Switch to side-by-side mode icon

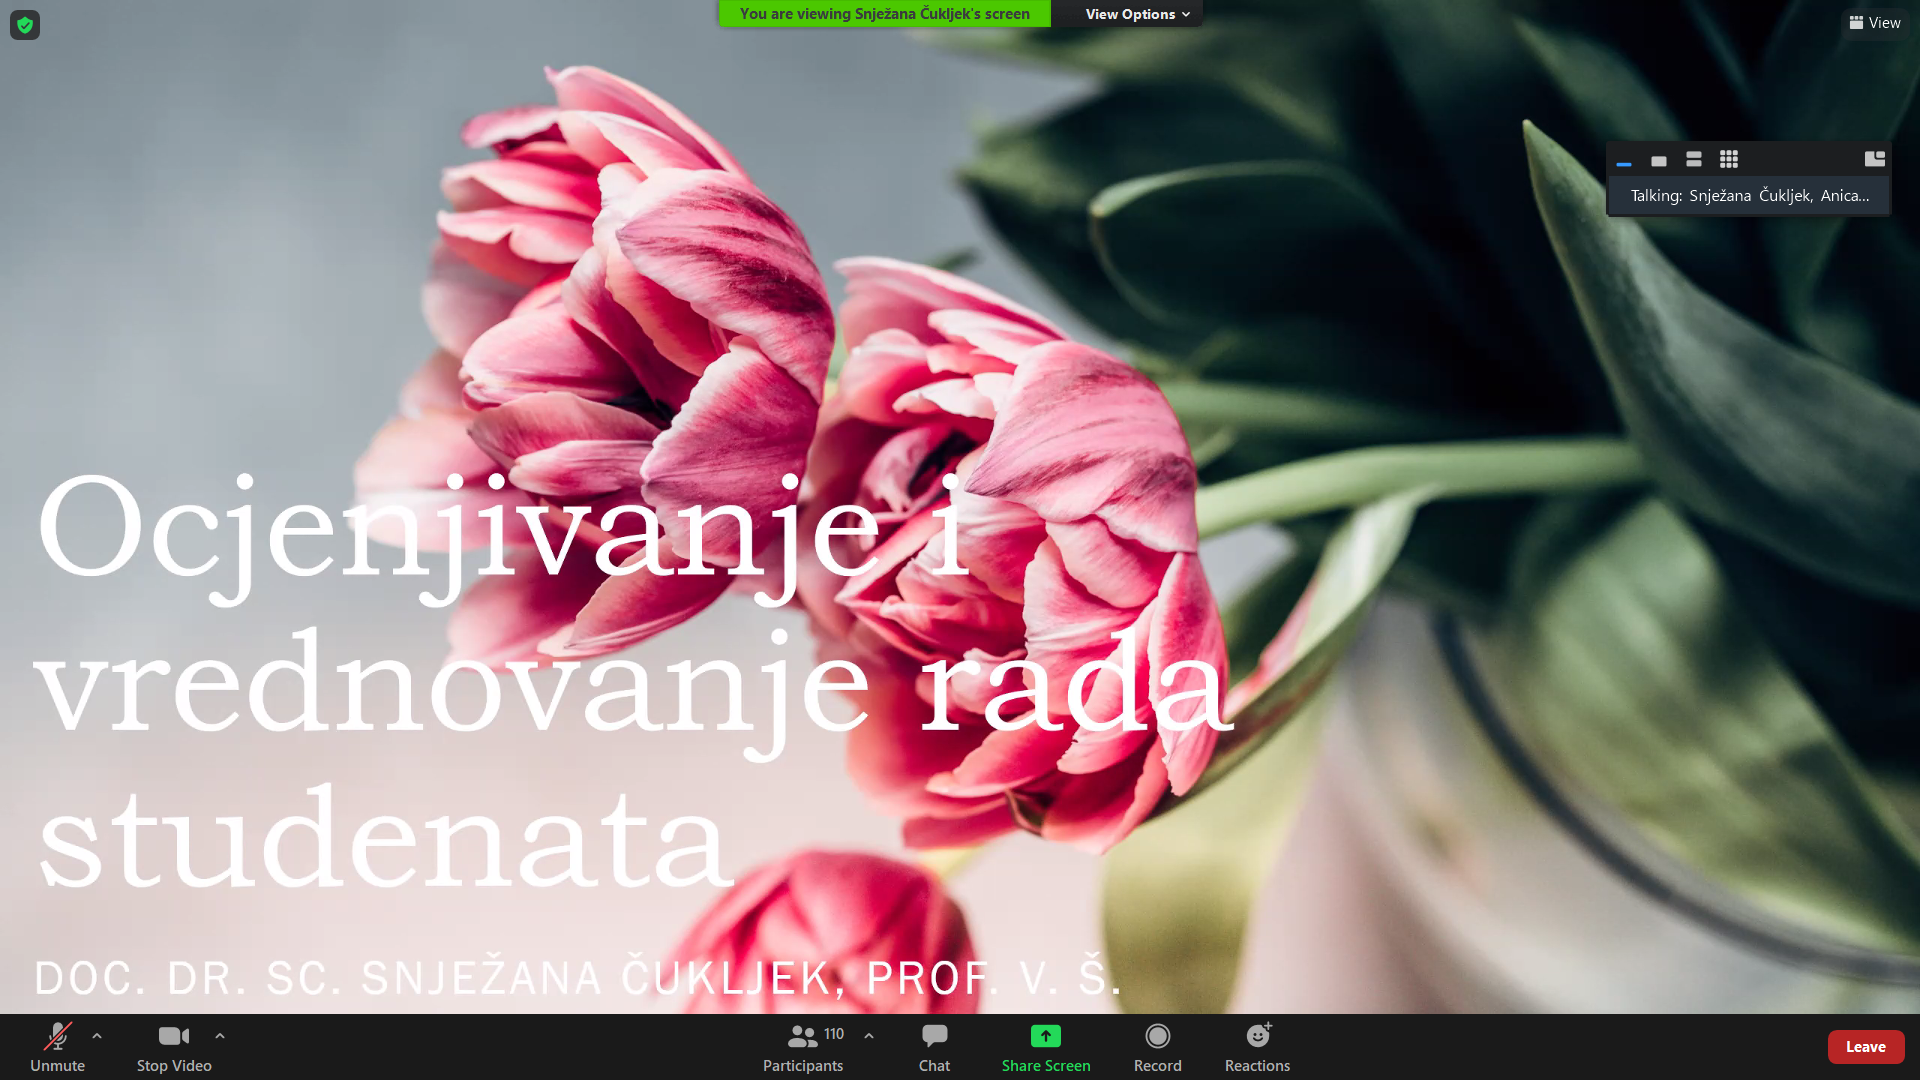point(1875,159)
